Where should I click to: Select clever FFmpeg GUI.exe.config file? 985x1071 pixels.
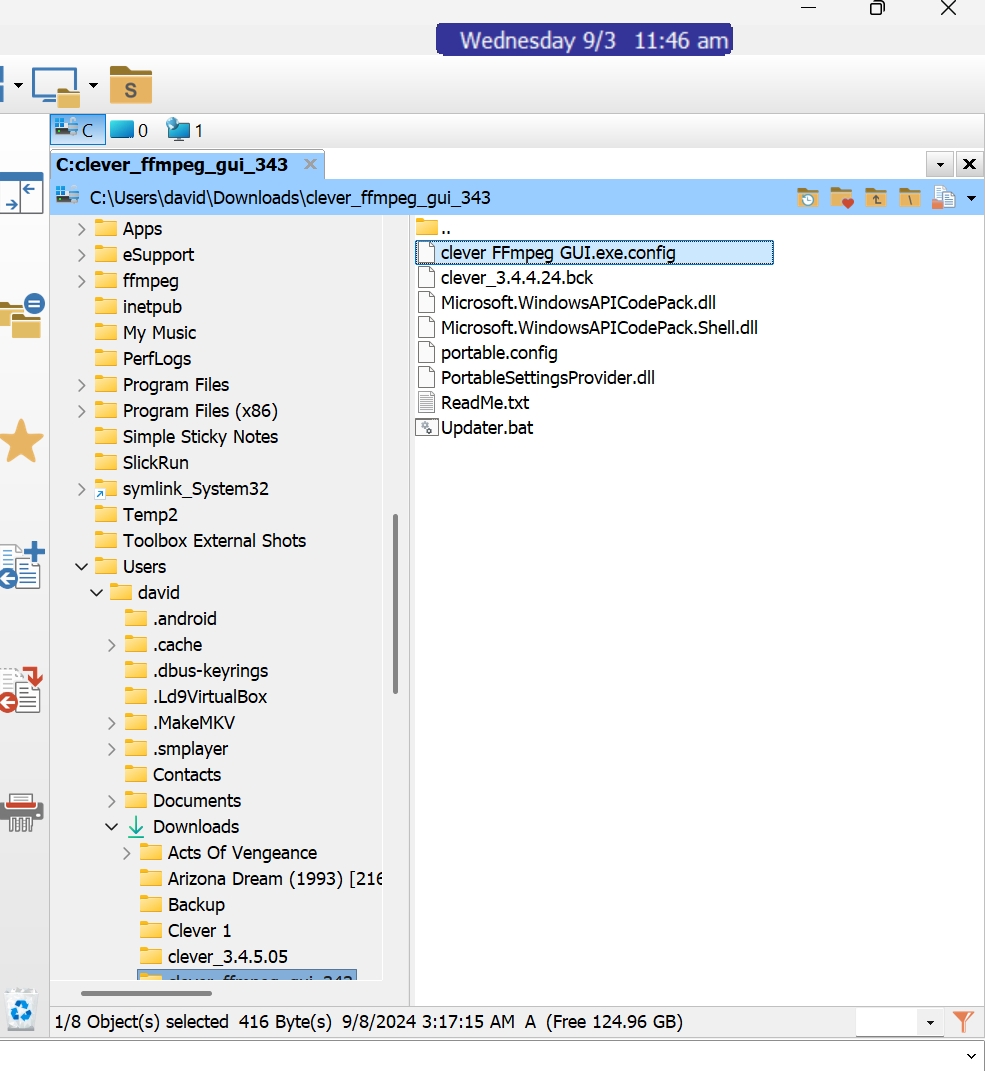pos(594,253)
